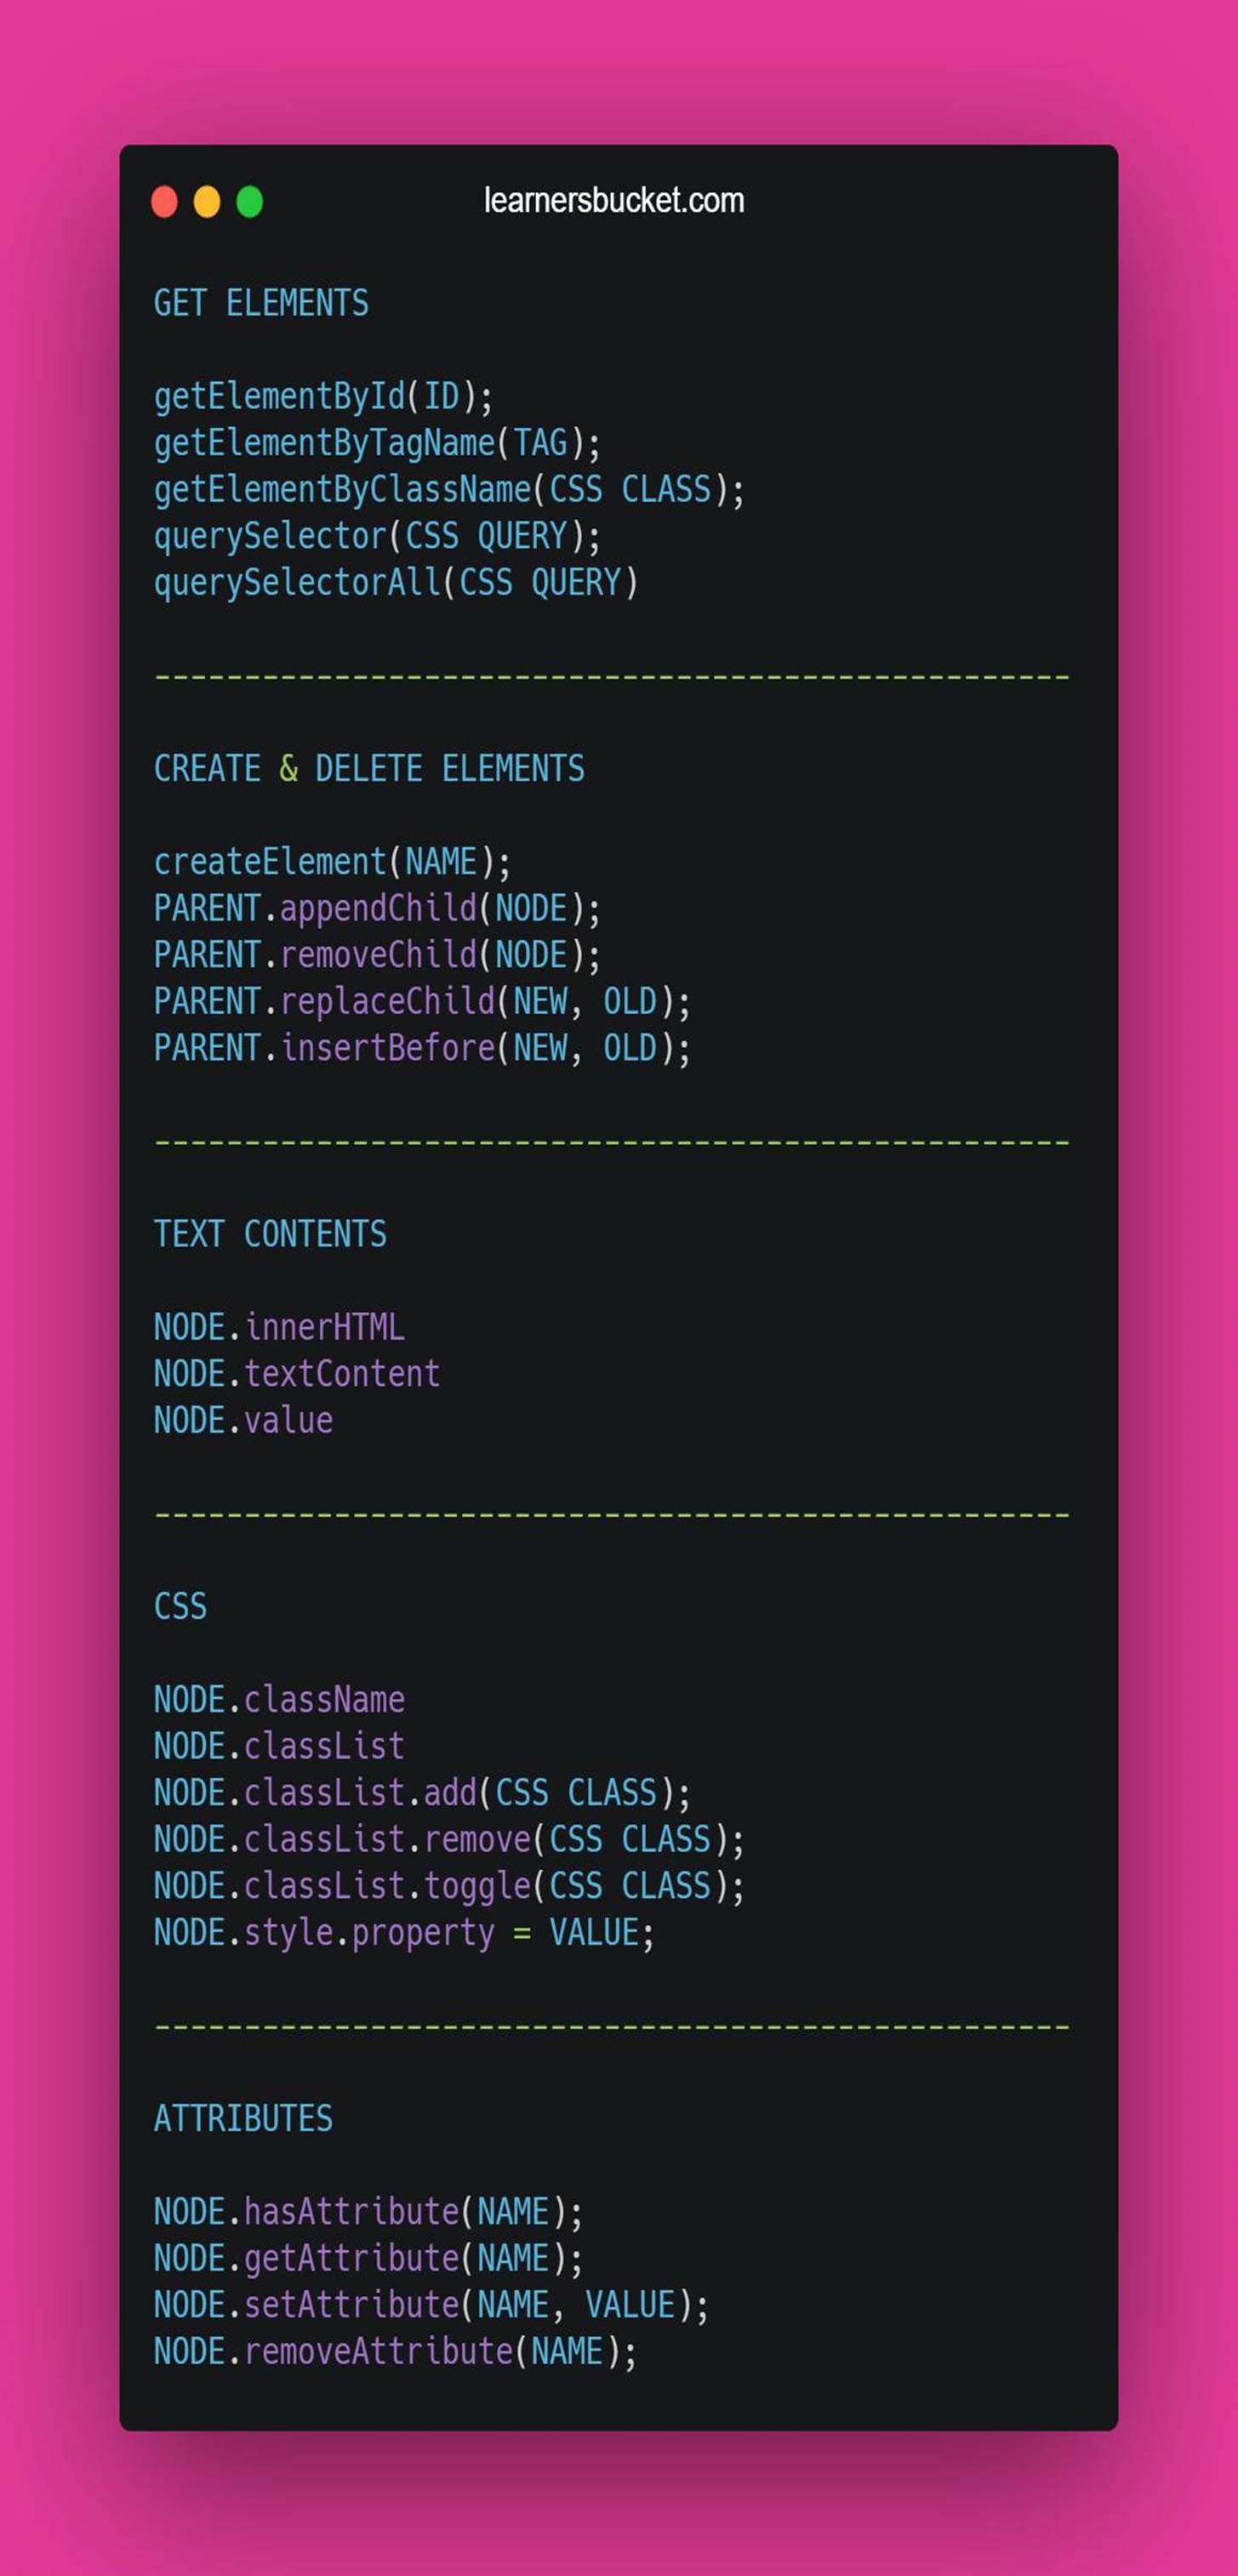Click the red close dot
The width and height of the screenshot is (1238, 2576).
coord(164,202)
